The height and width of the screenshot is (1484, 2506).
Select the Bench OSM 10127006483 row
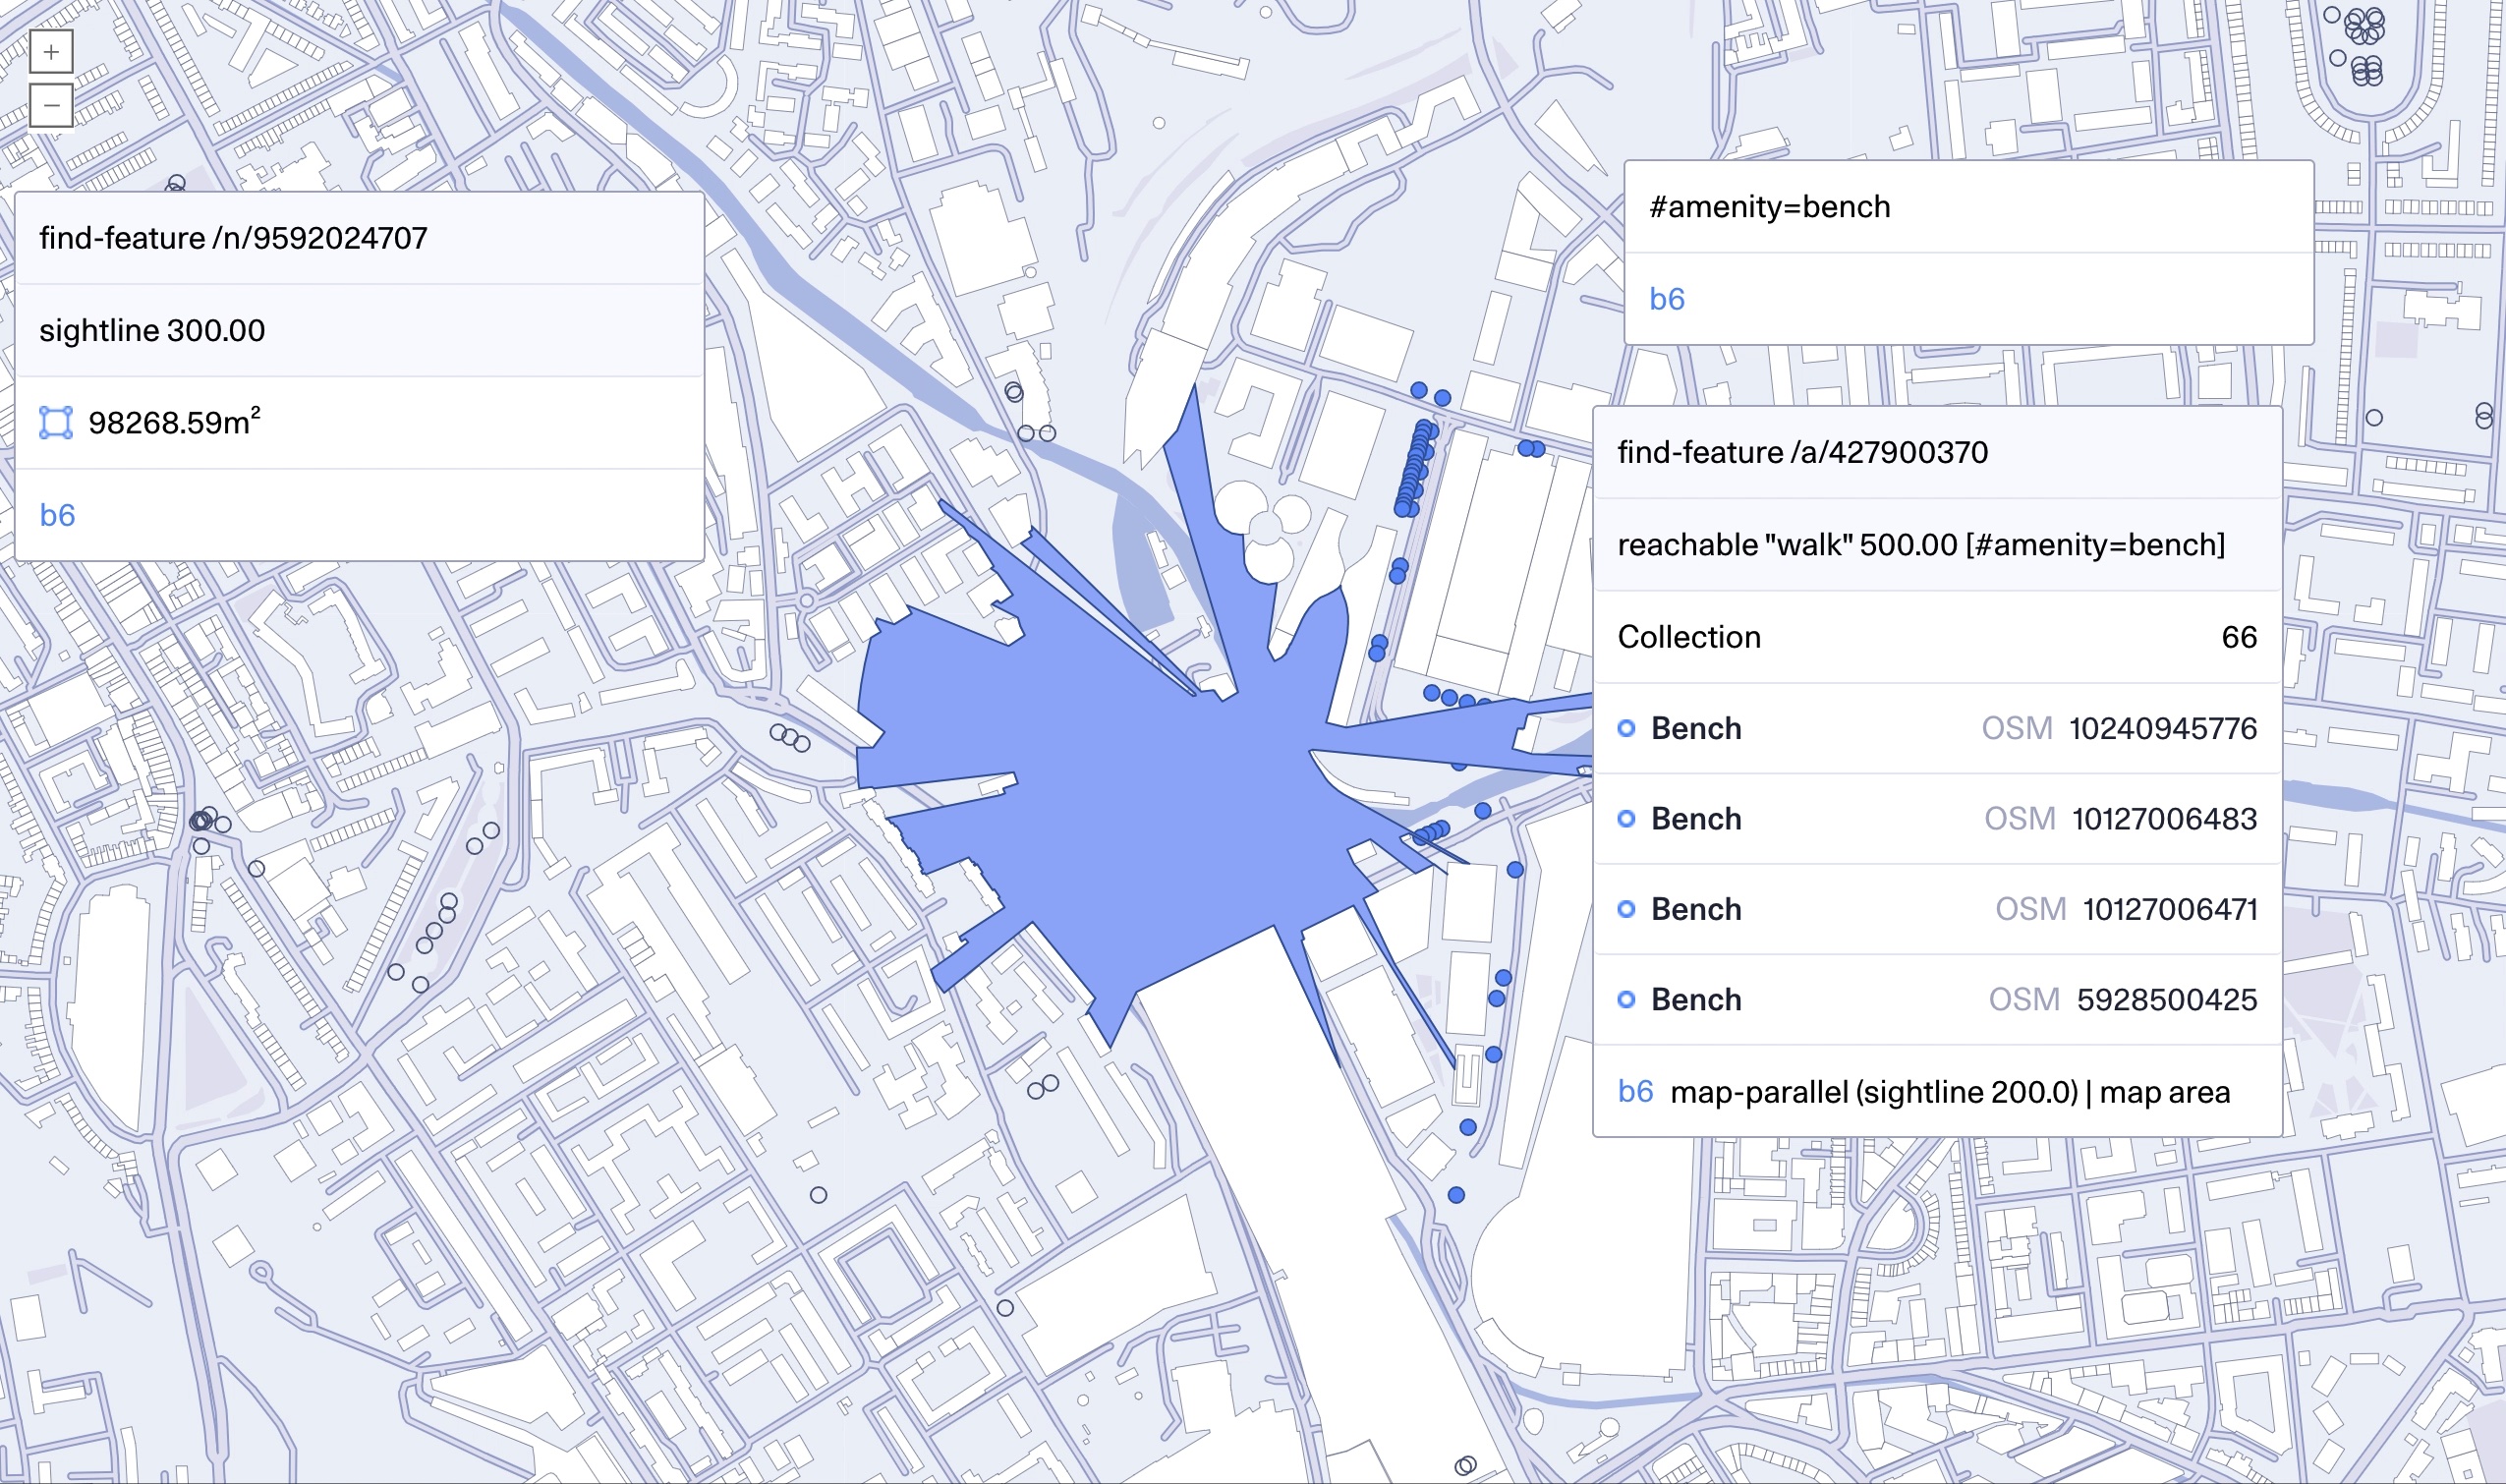click(x=1937, y=819)
